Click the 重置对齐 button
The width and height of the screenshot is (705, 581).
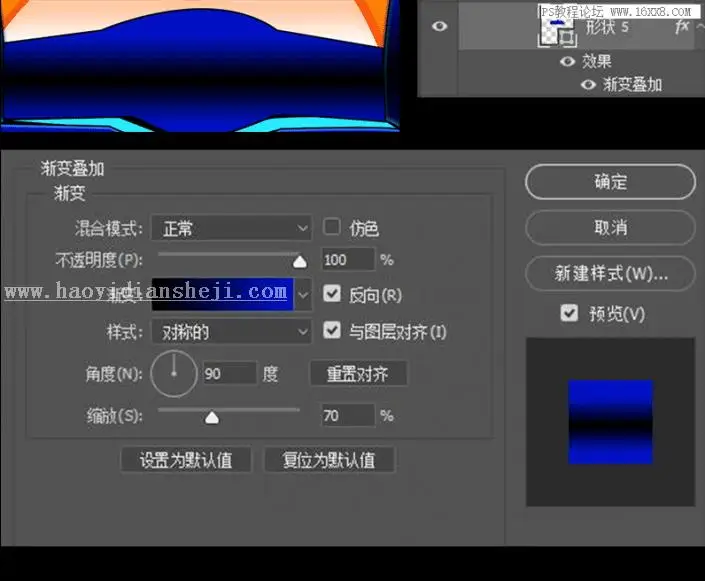(358, 374)
